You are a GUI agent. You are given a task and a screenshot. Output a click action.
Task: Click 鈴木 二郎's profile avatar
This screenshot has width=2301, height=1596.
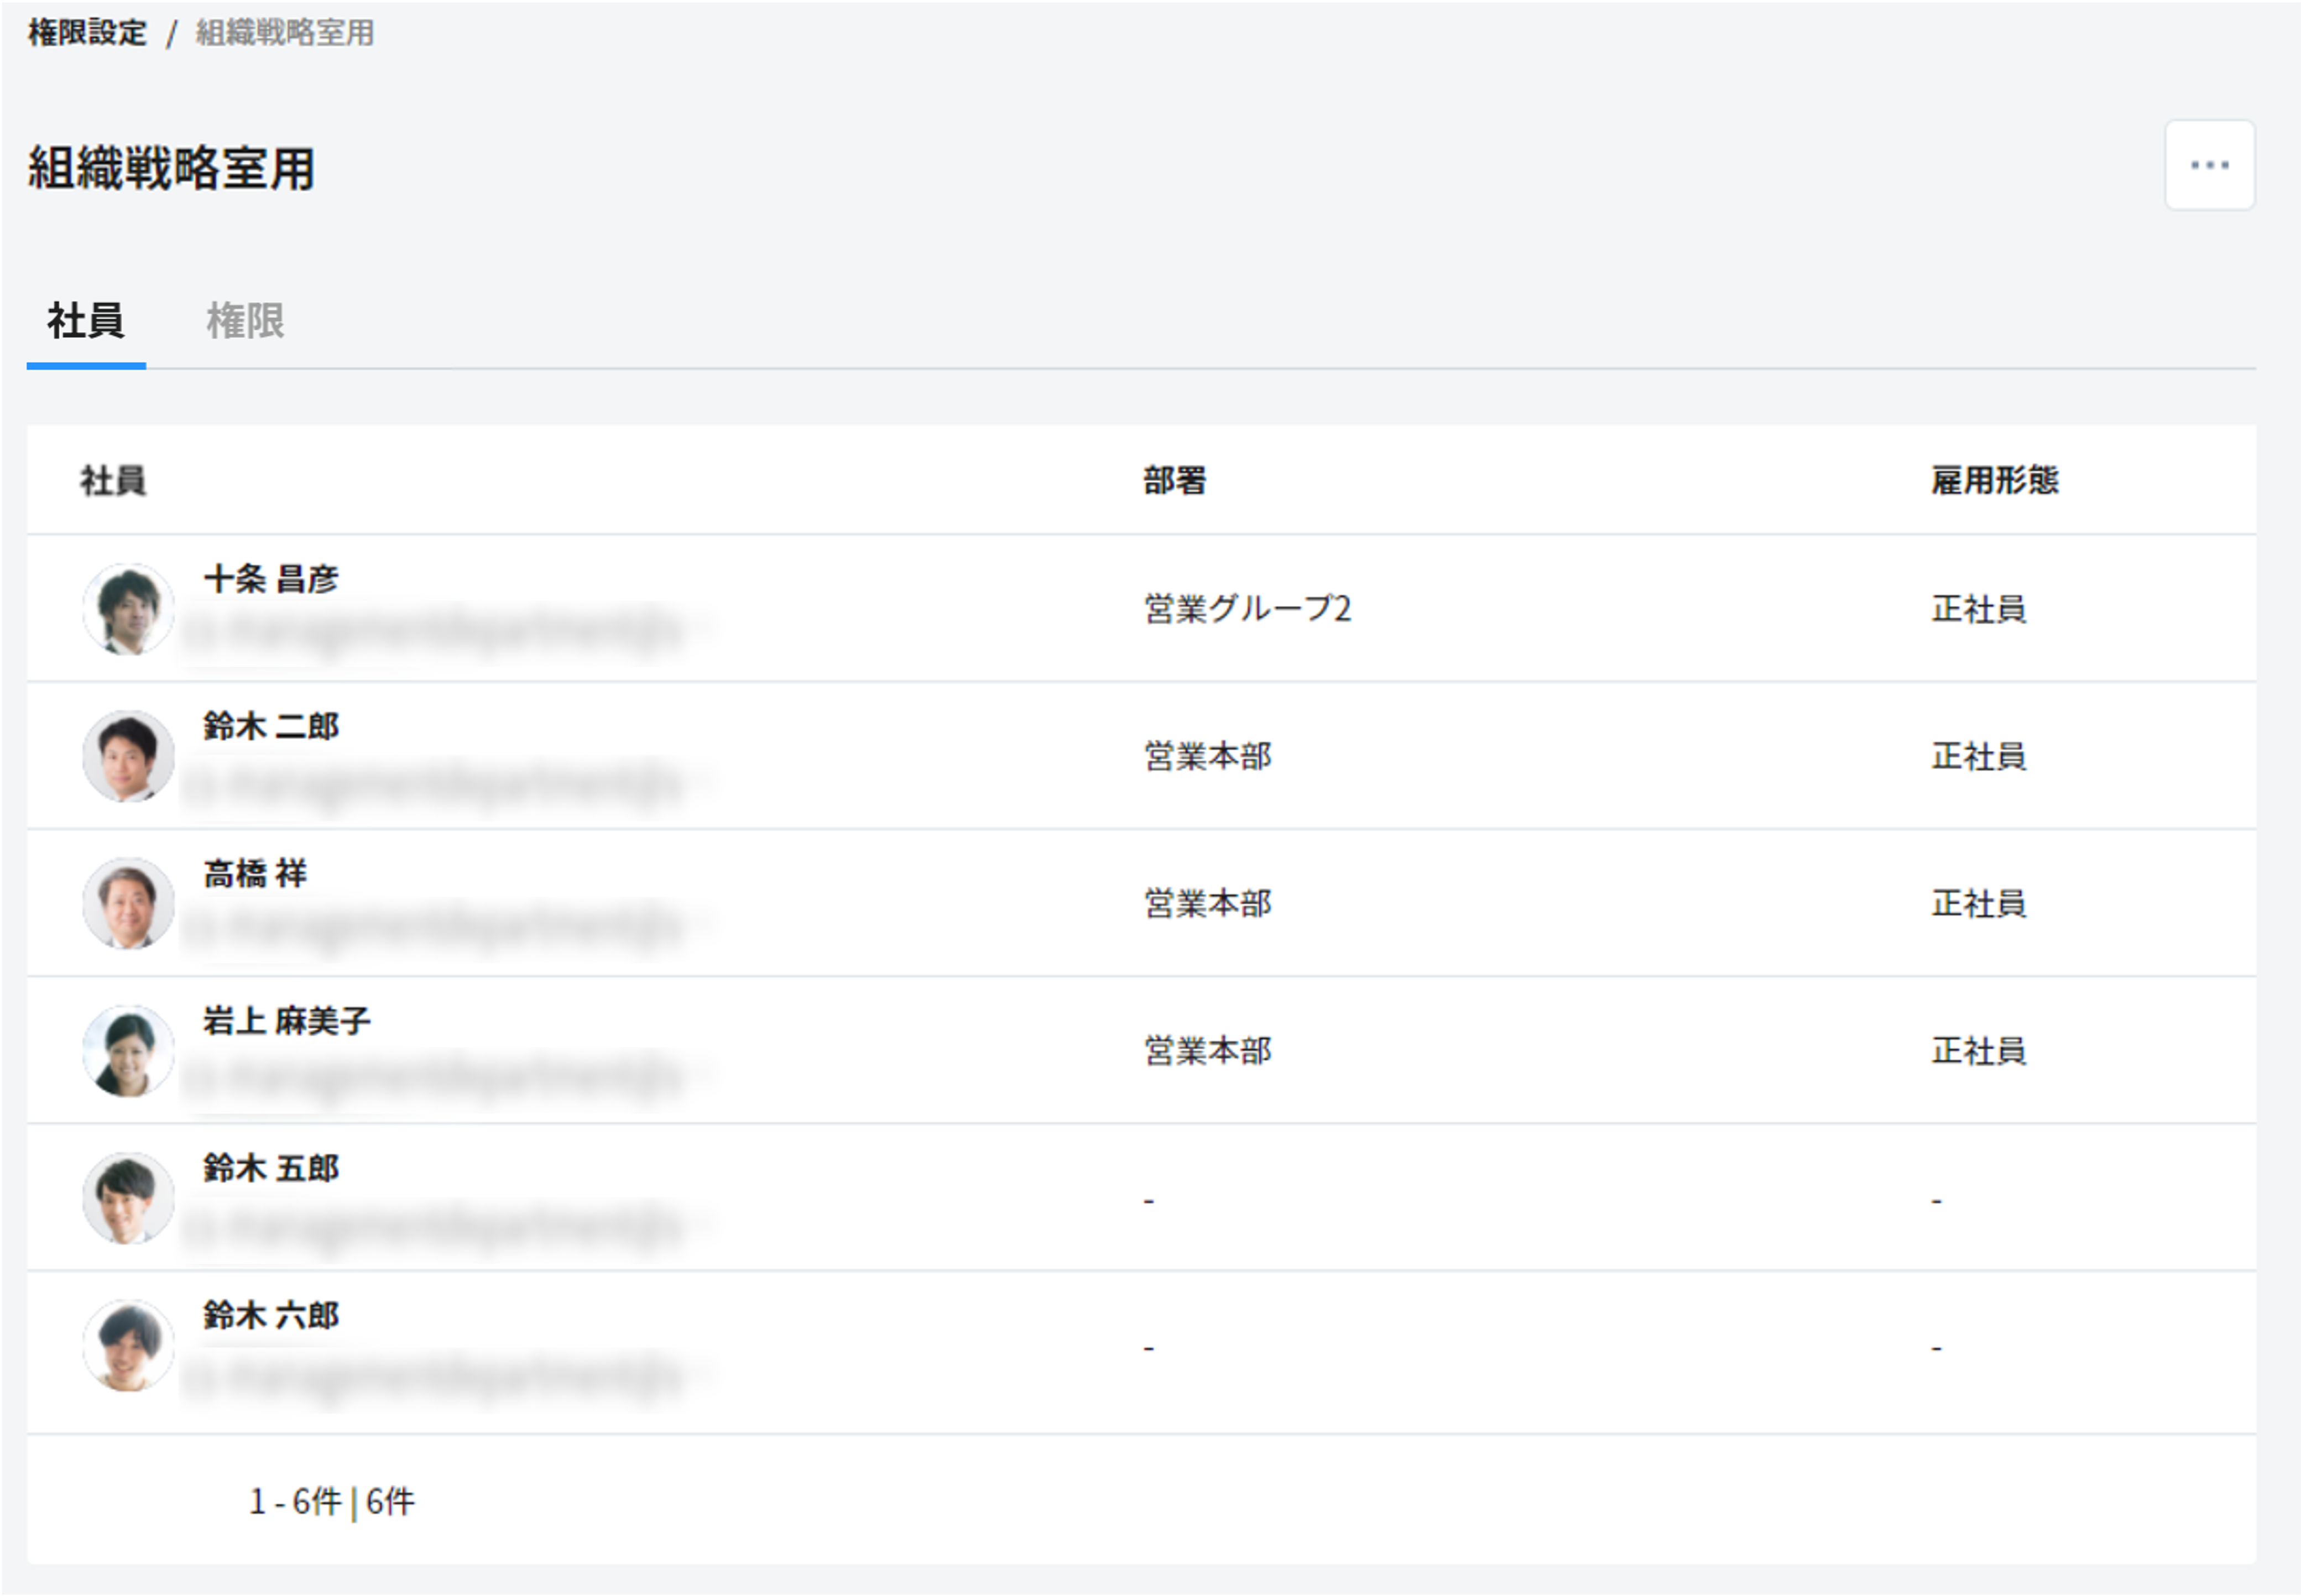click(128, 756)
